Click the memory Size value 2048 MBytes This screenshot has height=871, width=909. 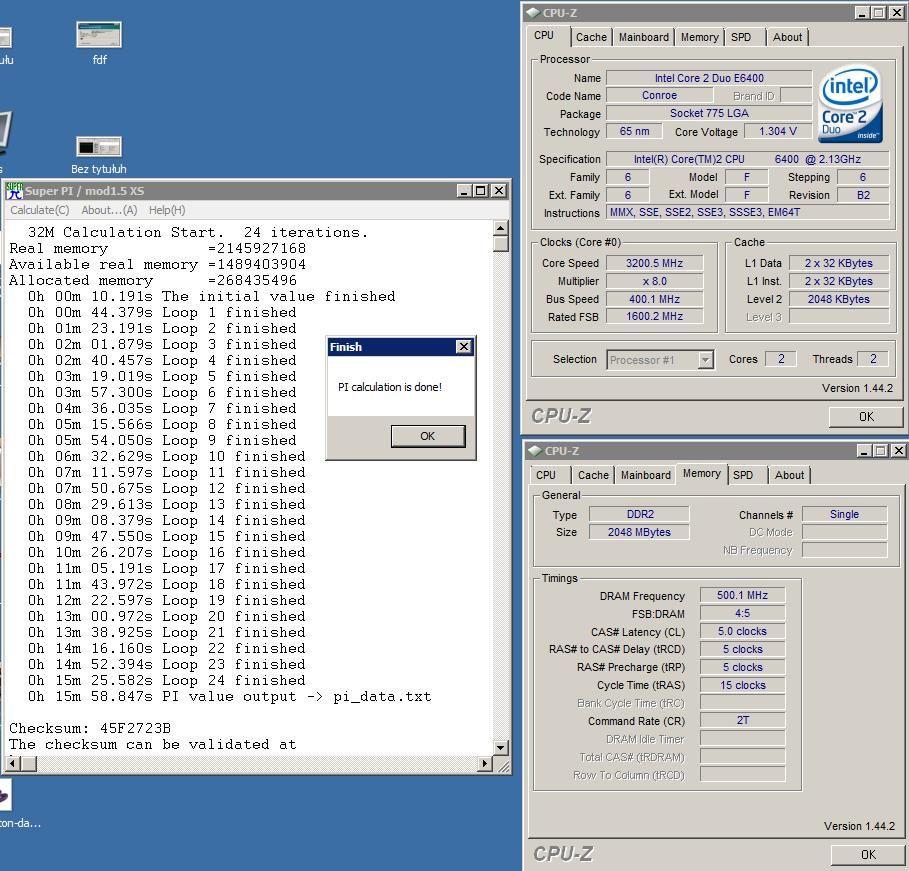(639, 532)
